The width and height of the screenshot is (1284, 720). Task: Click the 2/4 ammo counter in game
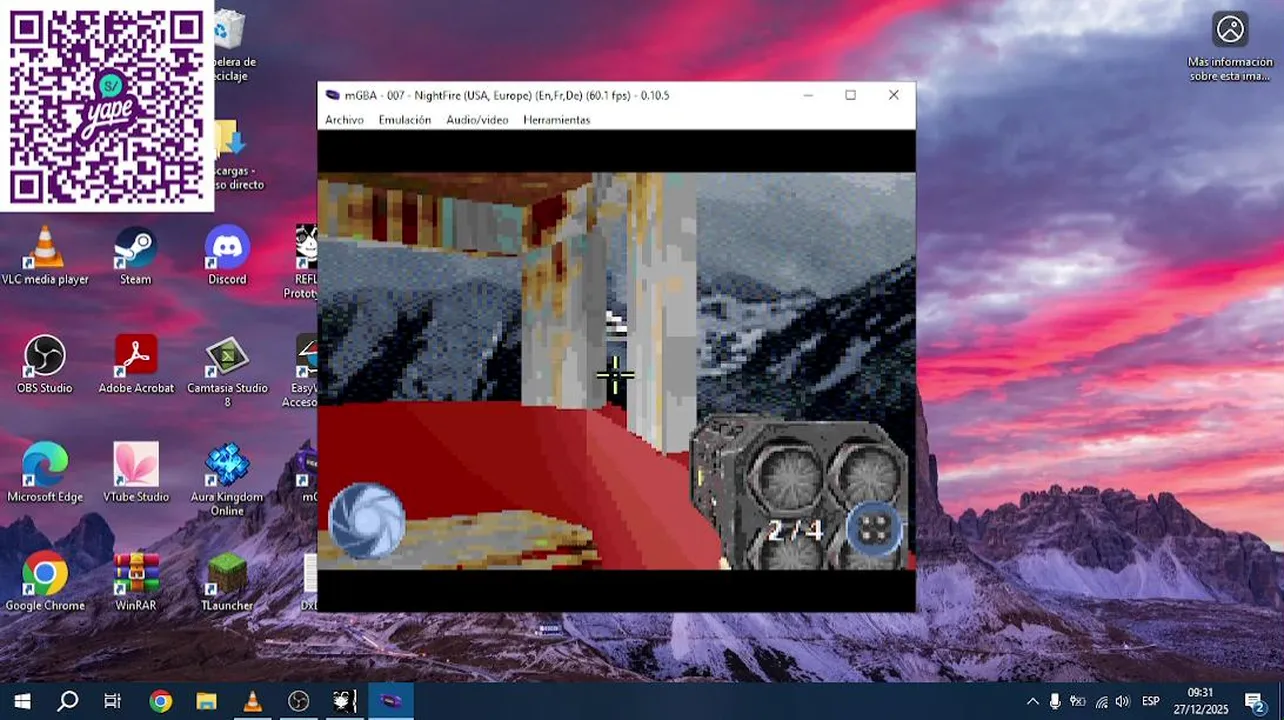coord(795,531)
